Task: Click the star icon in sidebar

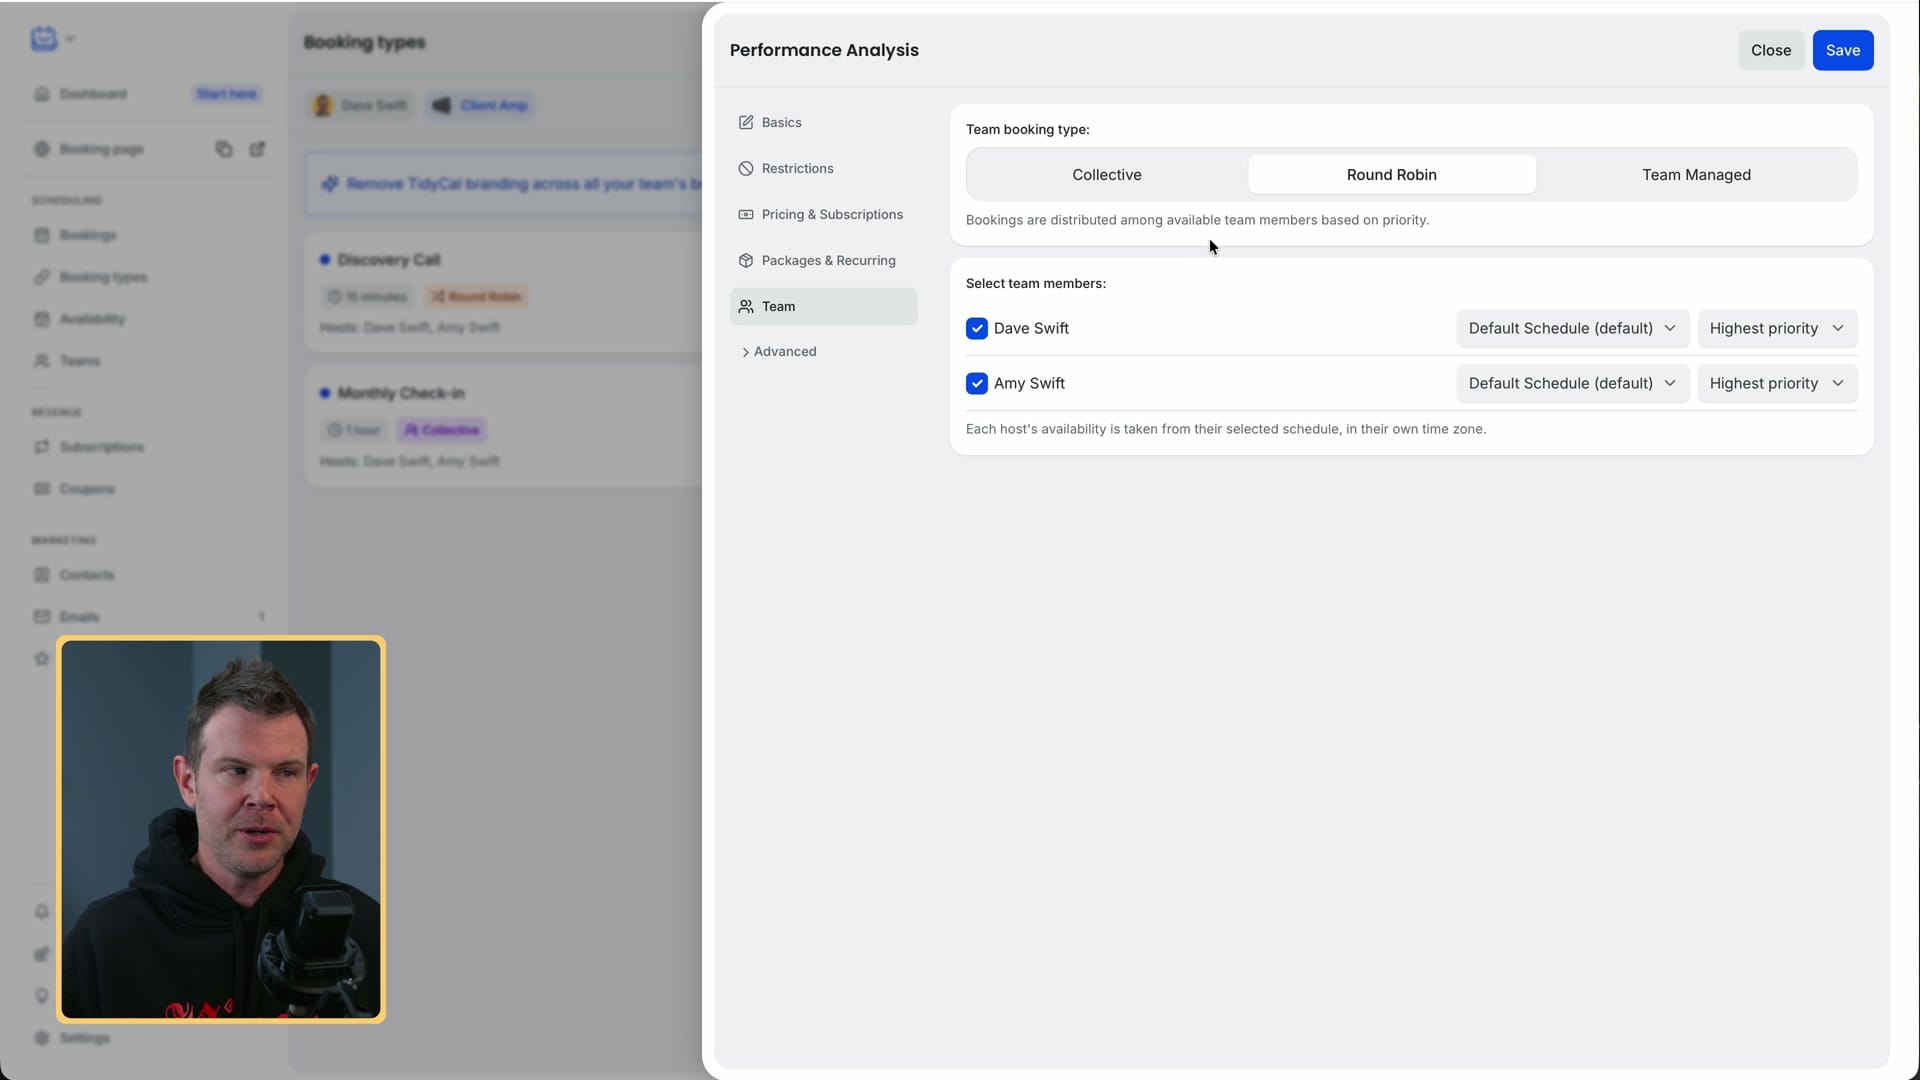Action: tap(41, 658)
